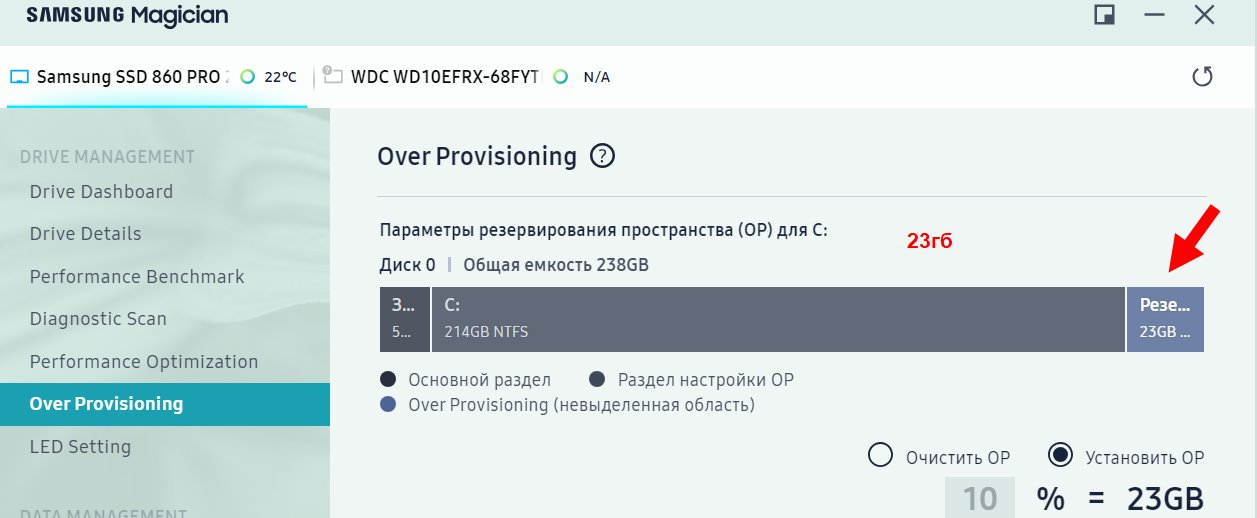Image resolution: width=1257 pixels, height=518 pixels.
Task: Minimize the Samsung Magician window
Action: point(1155,15)
